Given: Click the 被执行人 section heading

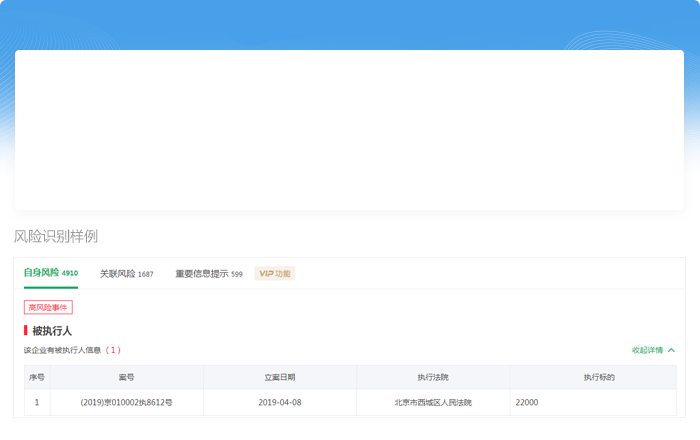Looking at the screenshot, I should (52, 330).
